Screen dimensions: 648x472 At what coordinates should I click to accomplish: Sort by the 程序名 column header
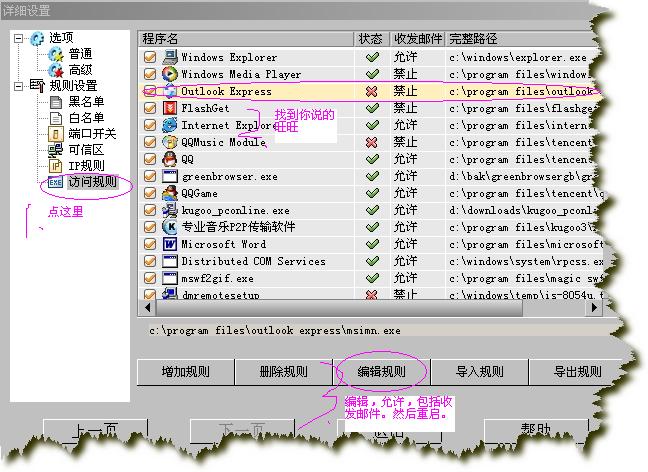pos(246,39)
